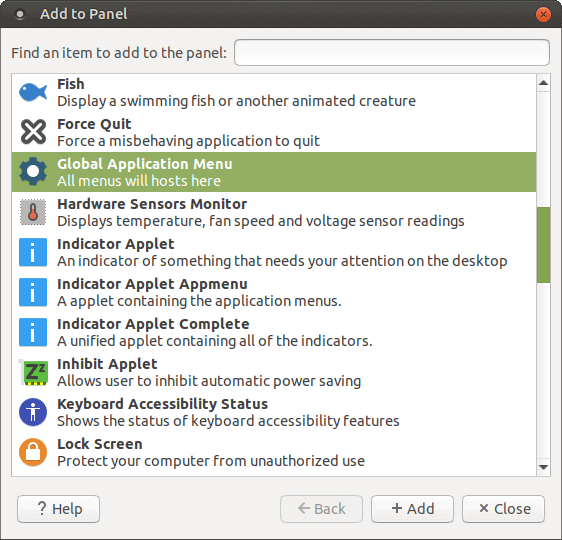Click the Force Quit X icon

coord(33,132)
